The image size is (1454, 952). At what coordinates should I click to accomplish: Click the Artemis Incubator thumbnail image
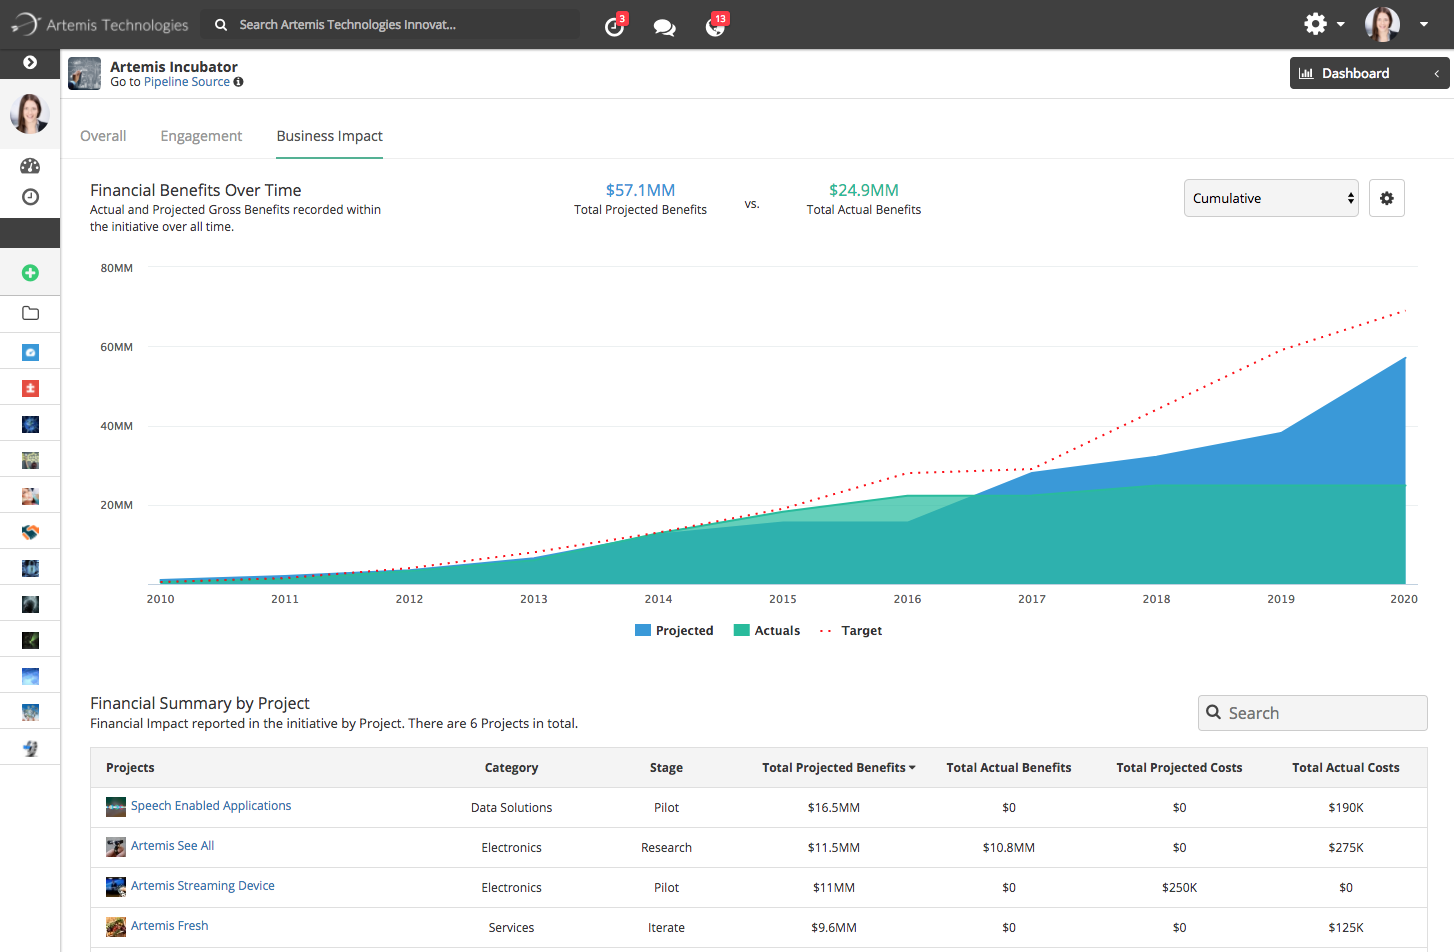(84, 74)
